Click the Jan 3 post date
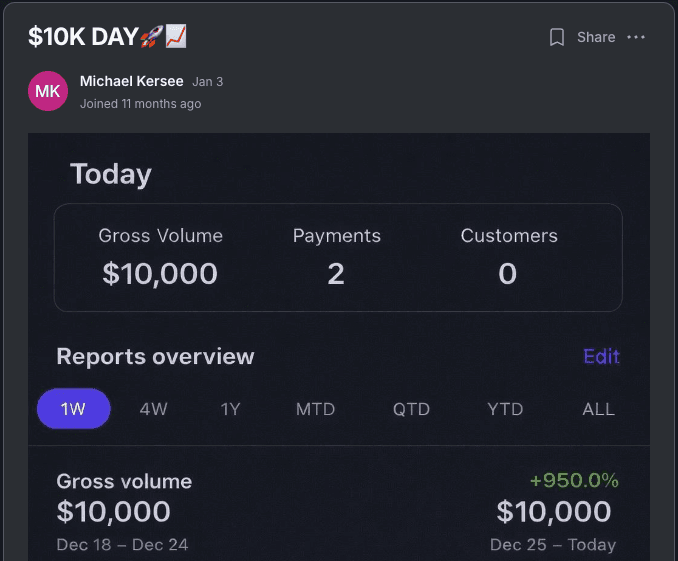Viewport: 678px width, 561px height. (x=208, y=82)
